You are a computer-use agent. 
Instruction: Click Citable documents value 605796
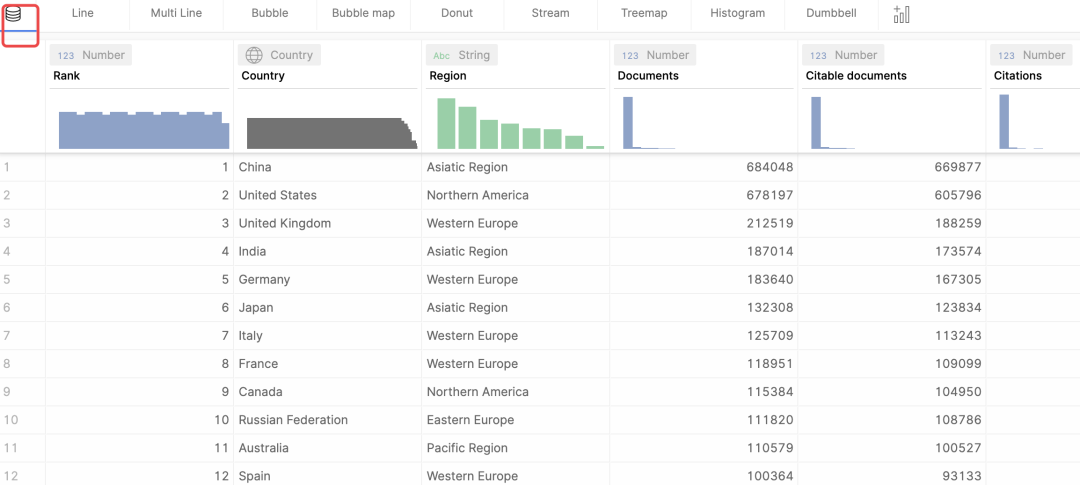tap(958, 195)
